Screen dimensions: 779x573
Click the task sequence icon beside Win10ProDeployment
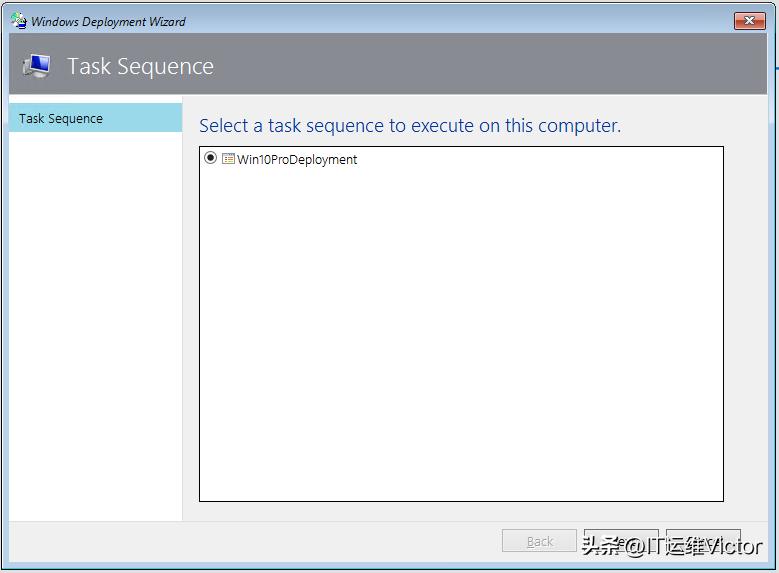[228, 159]
